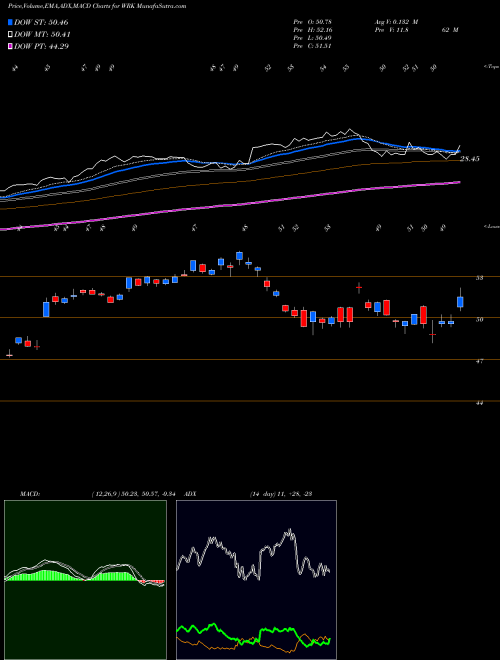Select the DOW ST: 50.46 label

coord(41,22)
